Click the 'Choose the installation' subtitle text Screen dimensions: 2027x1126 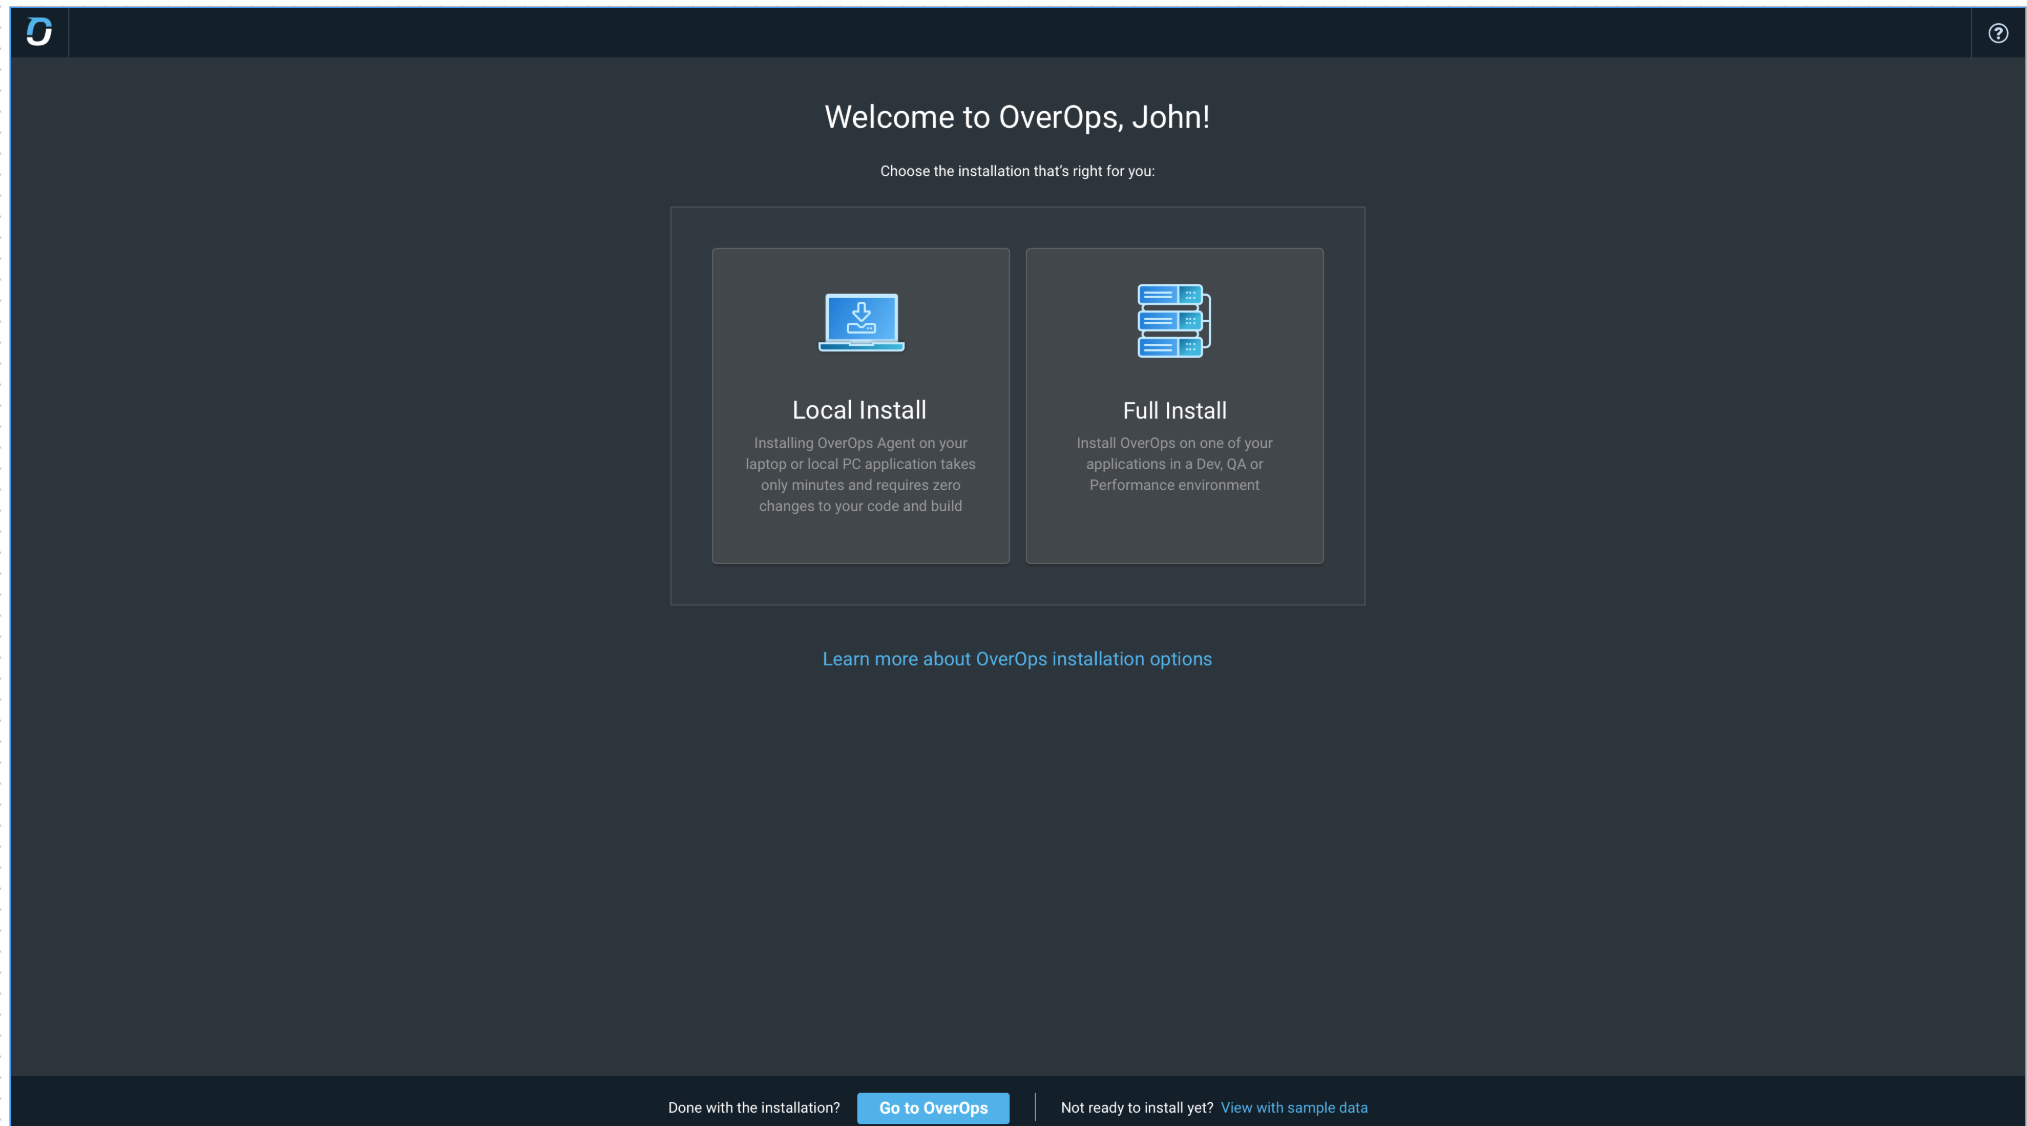tap(1016, 171)
